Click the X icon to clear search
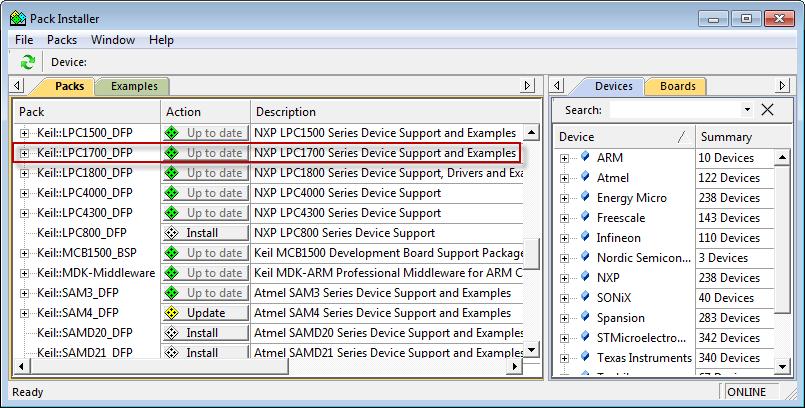This screenshot has width=805, height=408. [768, 110]
